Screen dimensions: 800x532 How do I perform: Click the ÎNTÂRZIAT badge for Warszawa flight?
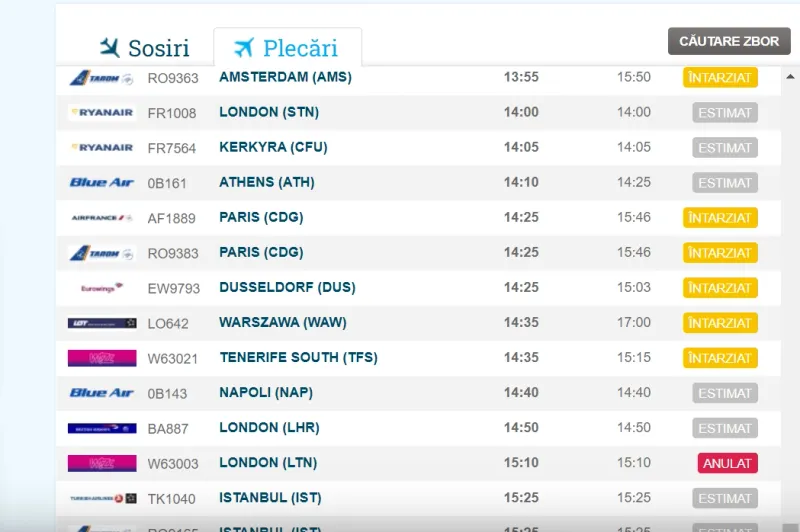tap(720, 323)
